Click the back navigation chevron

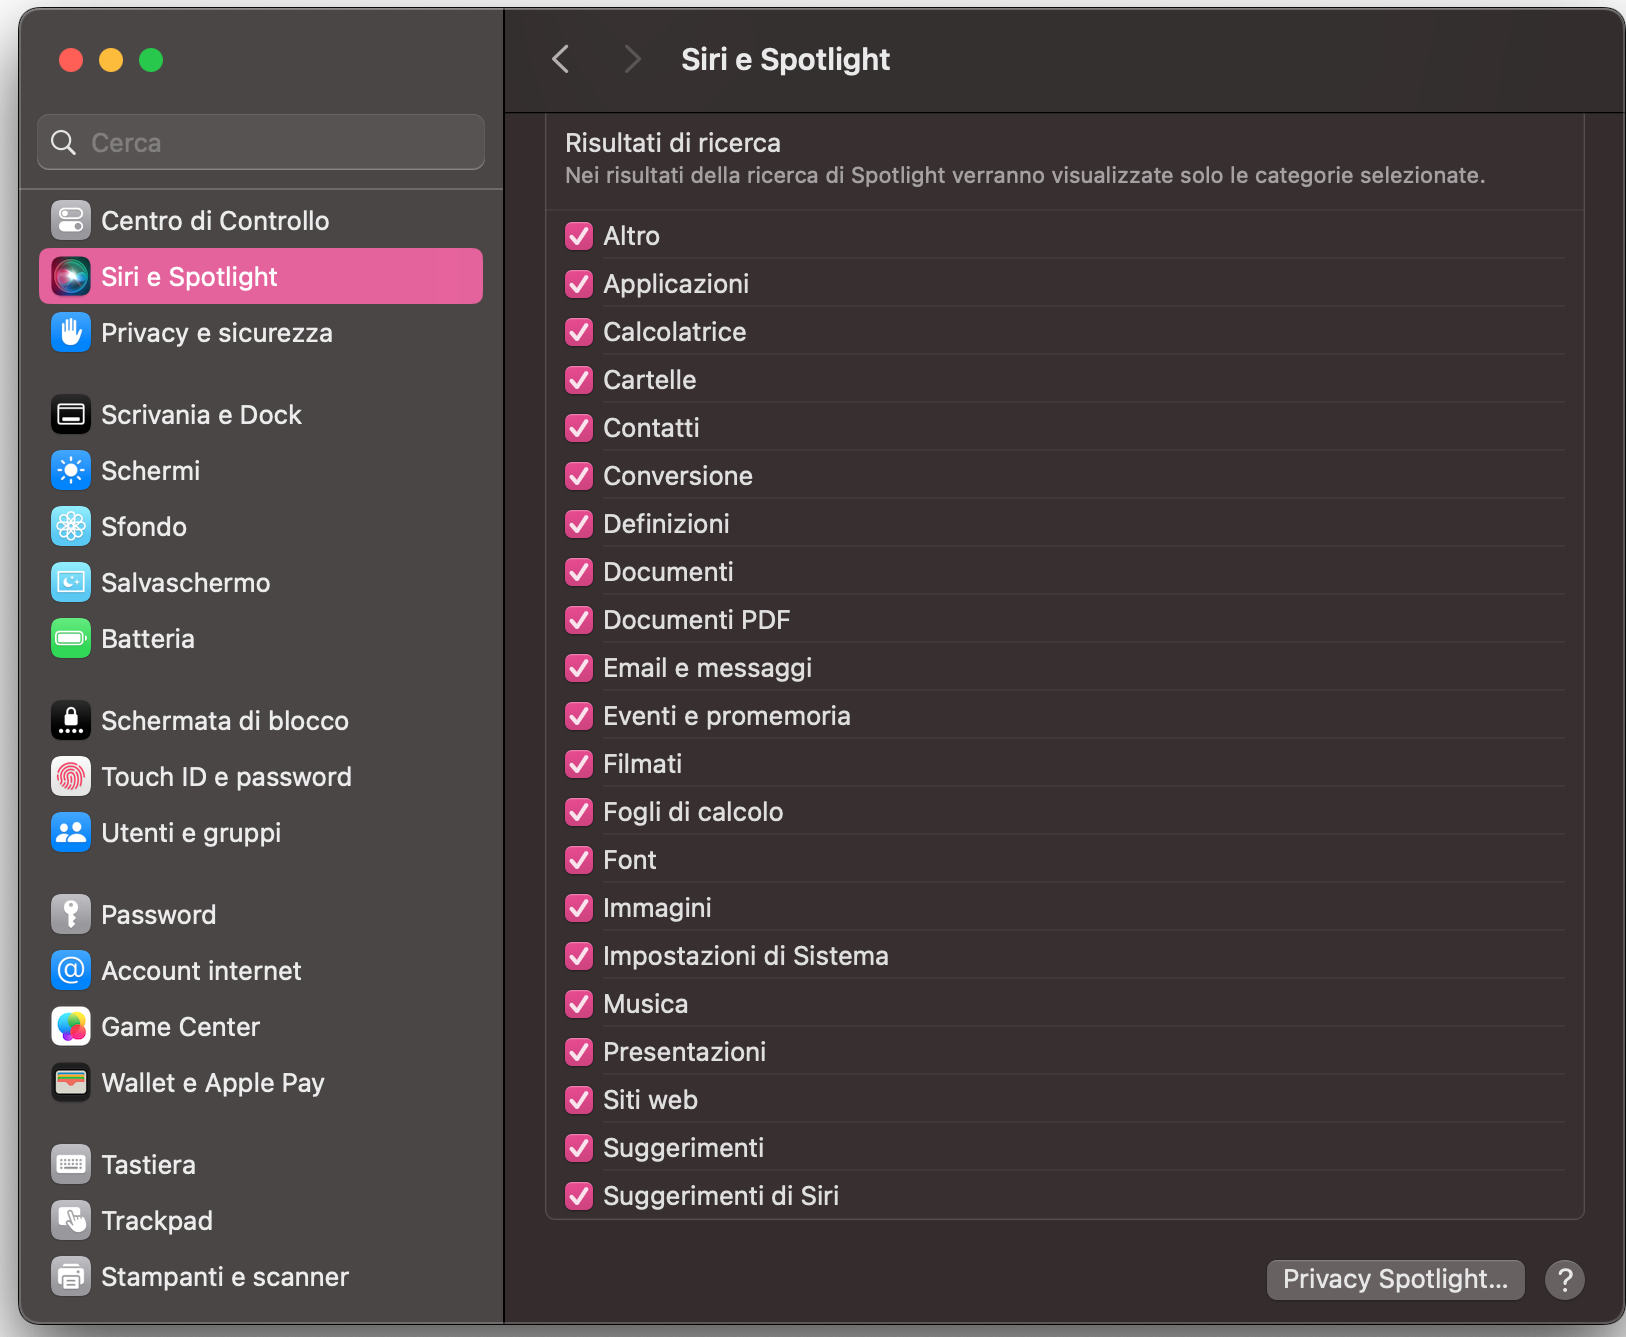(560, 59)
